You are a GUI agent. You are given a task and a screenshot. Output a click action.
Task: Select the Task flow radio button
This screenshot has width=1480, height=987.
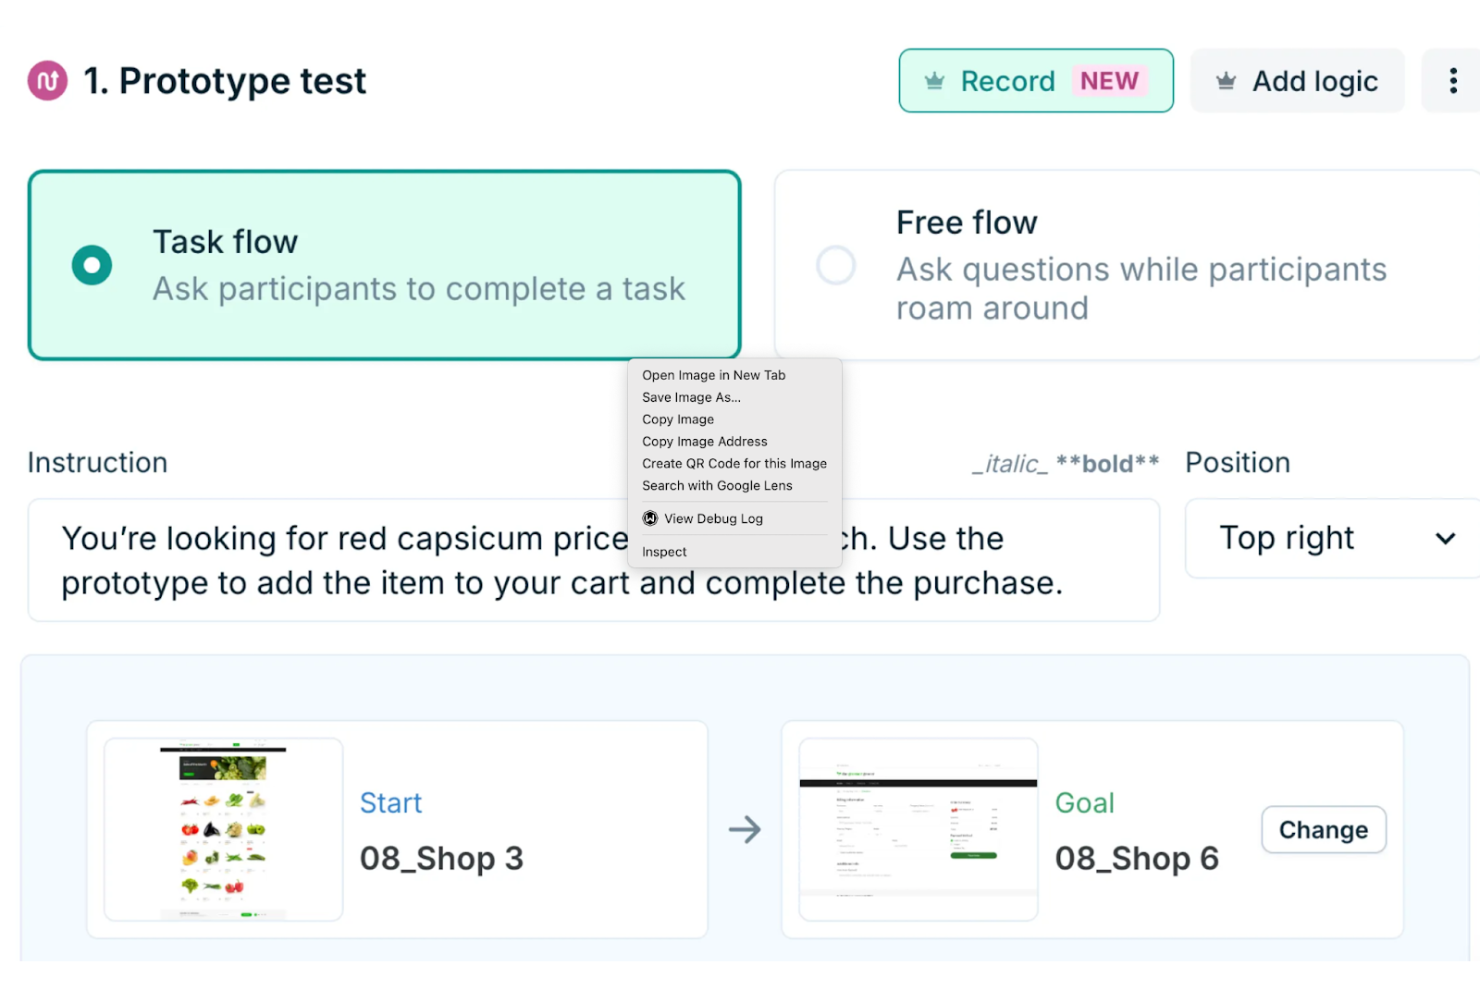click(x=92, y=265)
